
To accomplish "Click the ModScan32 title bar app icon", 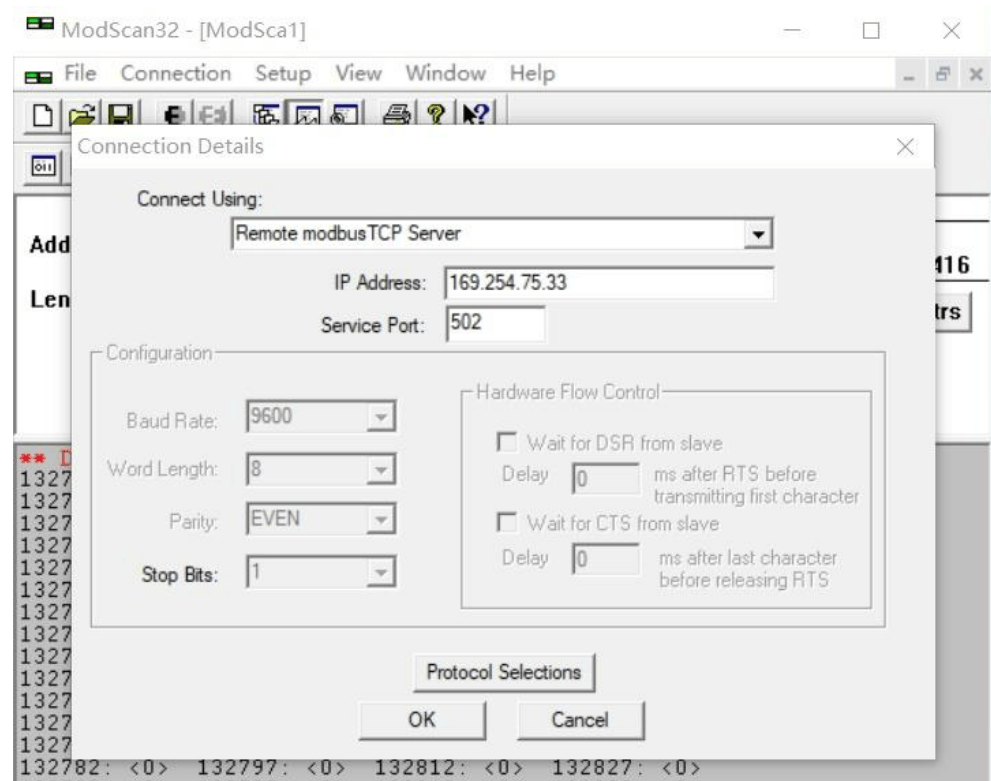I will (x=40, y=23).
